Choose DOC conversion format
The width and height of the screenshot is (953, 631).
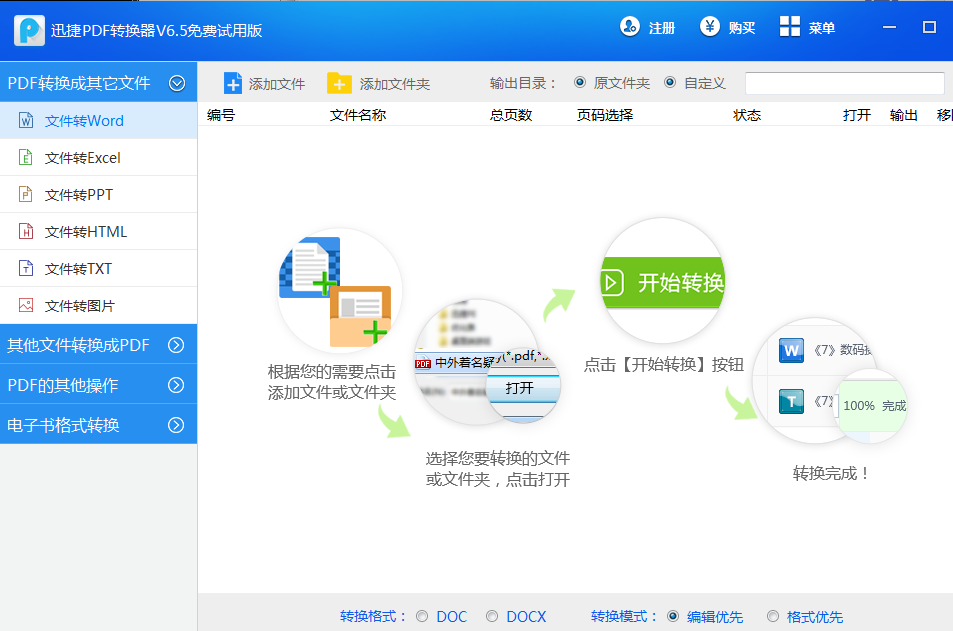(422, 616)
